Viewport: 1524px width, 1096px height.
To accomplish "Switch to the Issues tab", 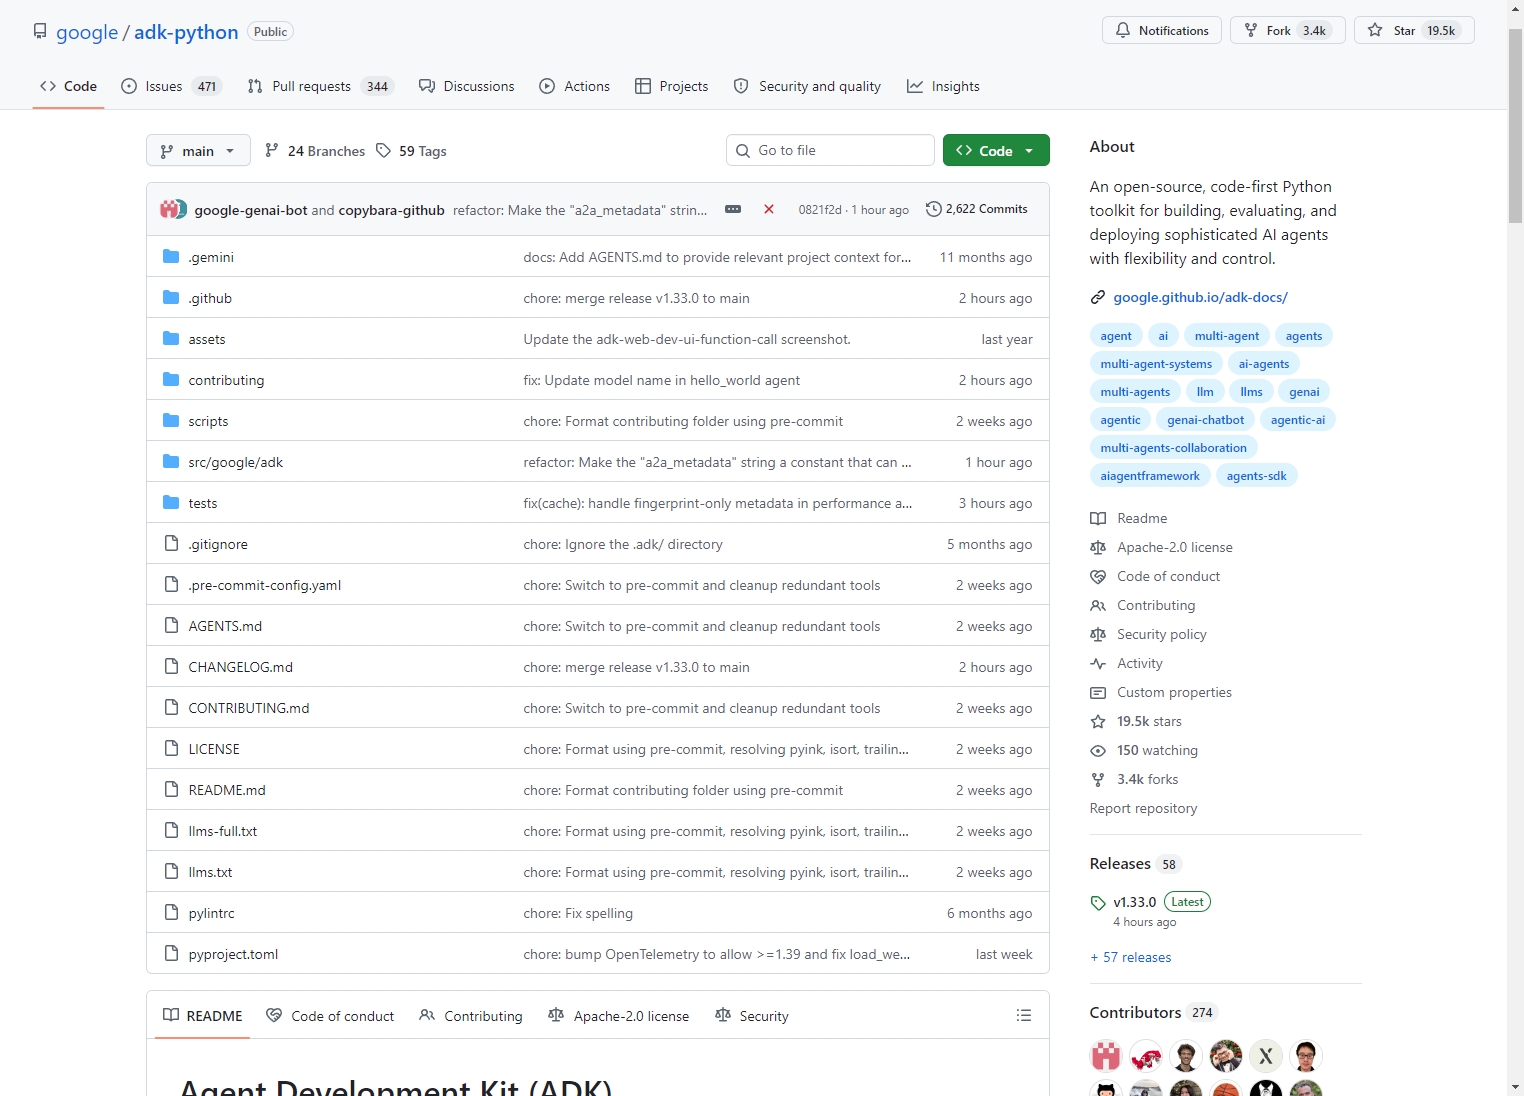I will click(170, 86).
